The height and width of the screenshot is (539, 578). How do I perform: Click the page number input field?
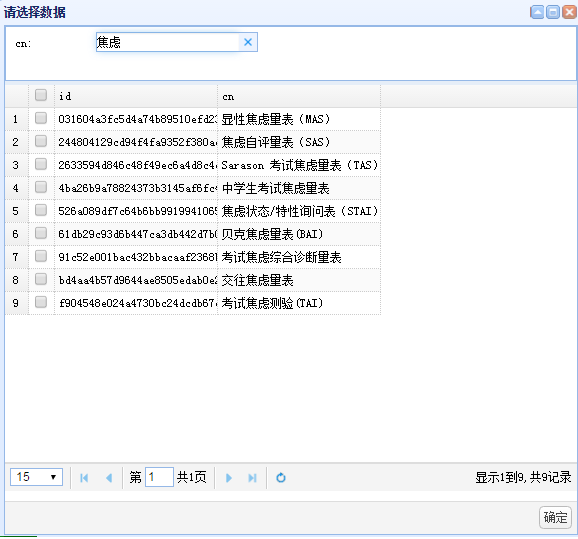tap(159, 477)
